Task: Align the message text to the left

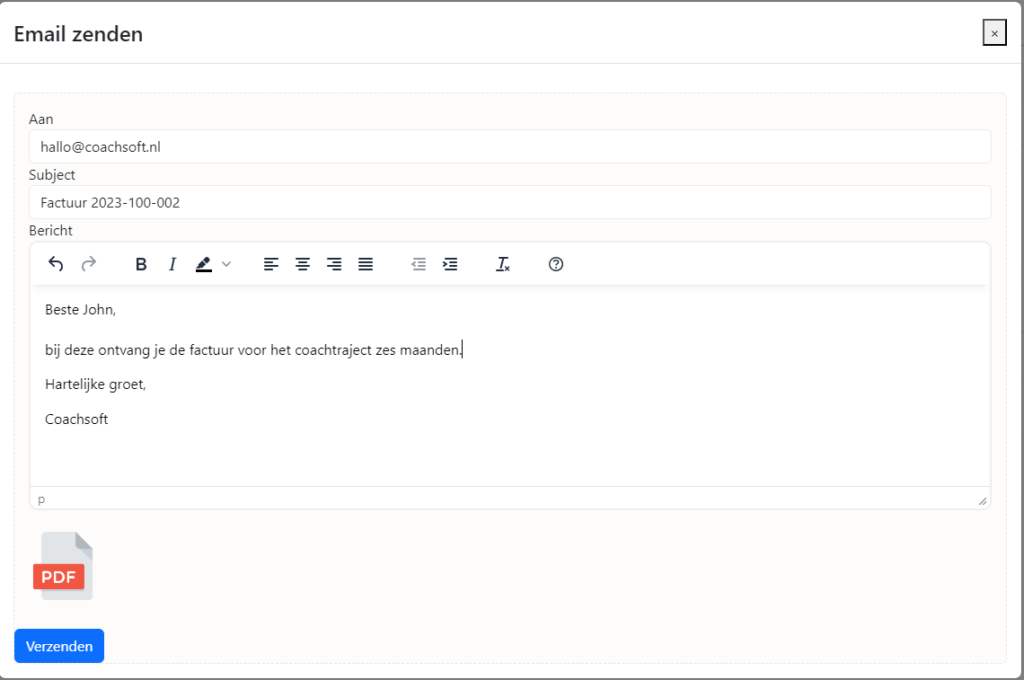Action: pos(270,264)
